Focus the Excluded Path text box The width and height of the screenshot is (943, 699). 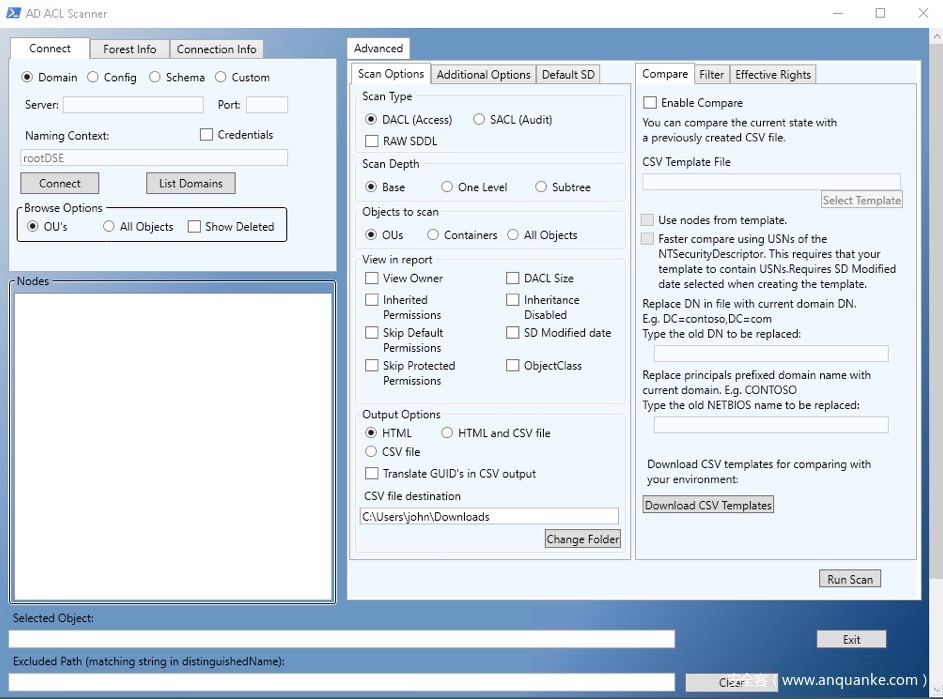tap(342, 682)
